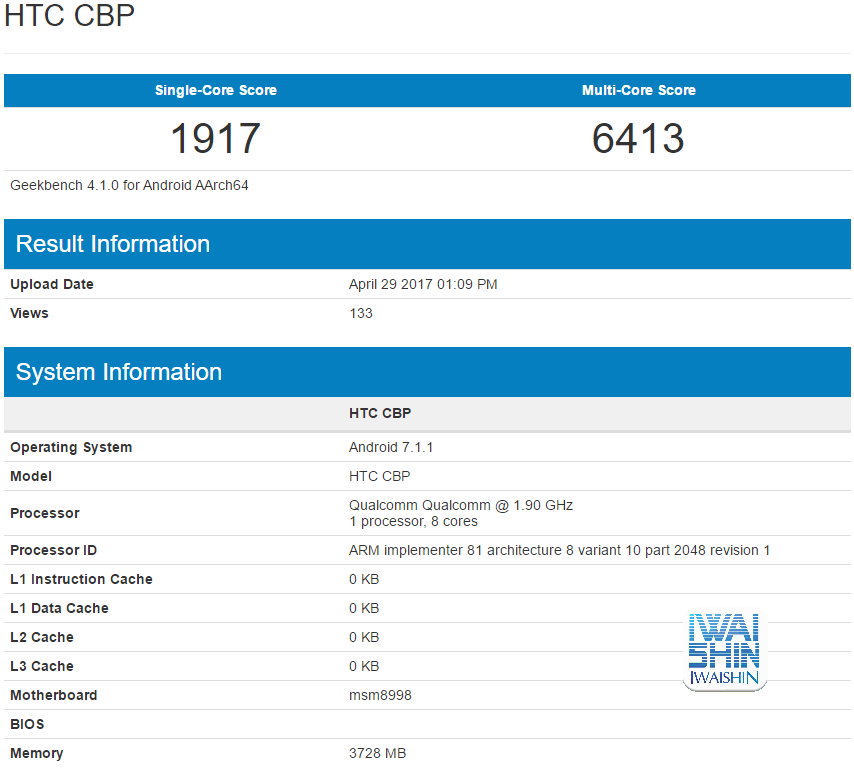Select the Memory row label
Screen dimensions: 854x770
pos(36,753)
